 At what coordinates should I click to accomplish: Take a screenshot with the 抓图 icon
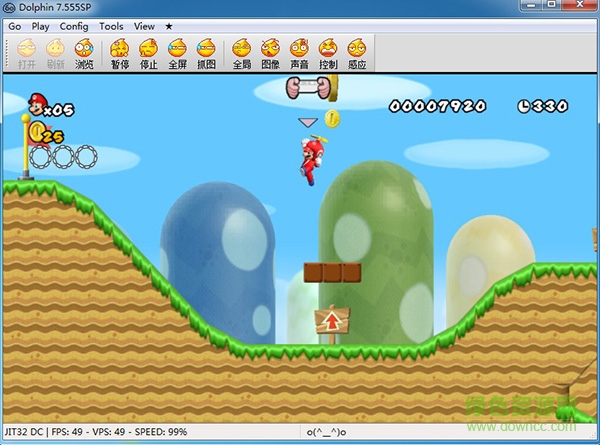click(x=206, y=53)
